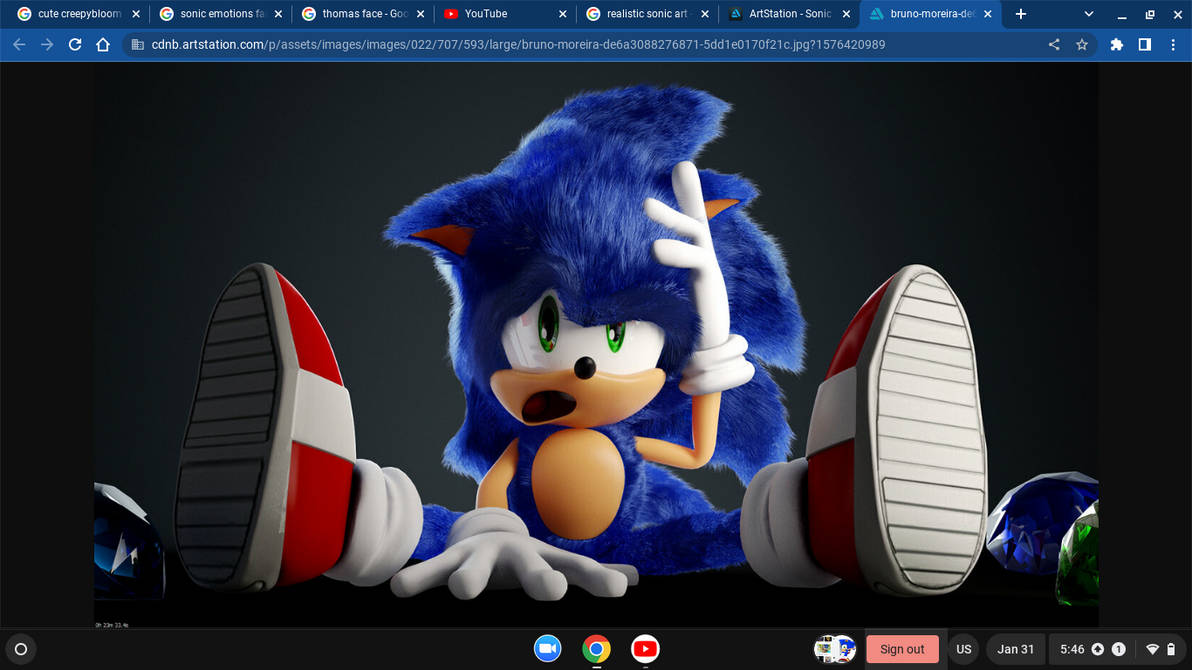Go forward to the next page
1192x670 pixels.
tap(47, 45)
